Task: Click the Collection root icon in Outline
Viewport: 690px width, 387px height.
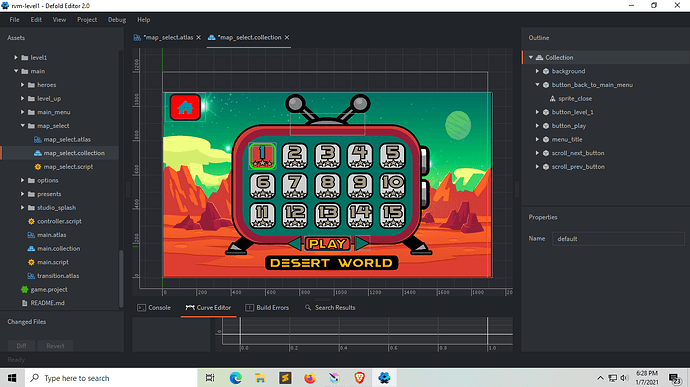Action: (x=539, y=58)
